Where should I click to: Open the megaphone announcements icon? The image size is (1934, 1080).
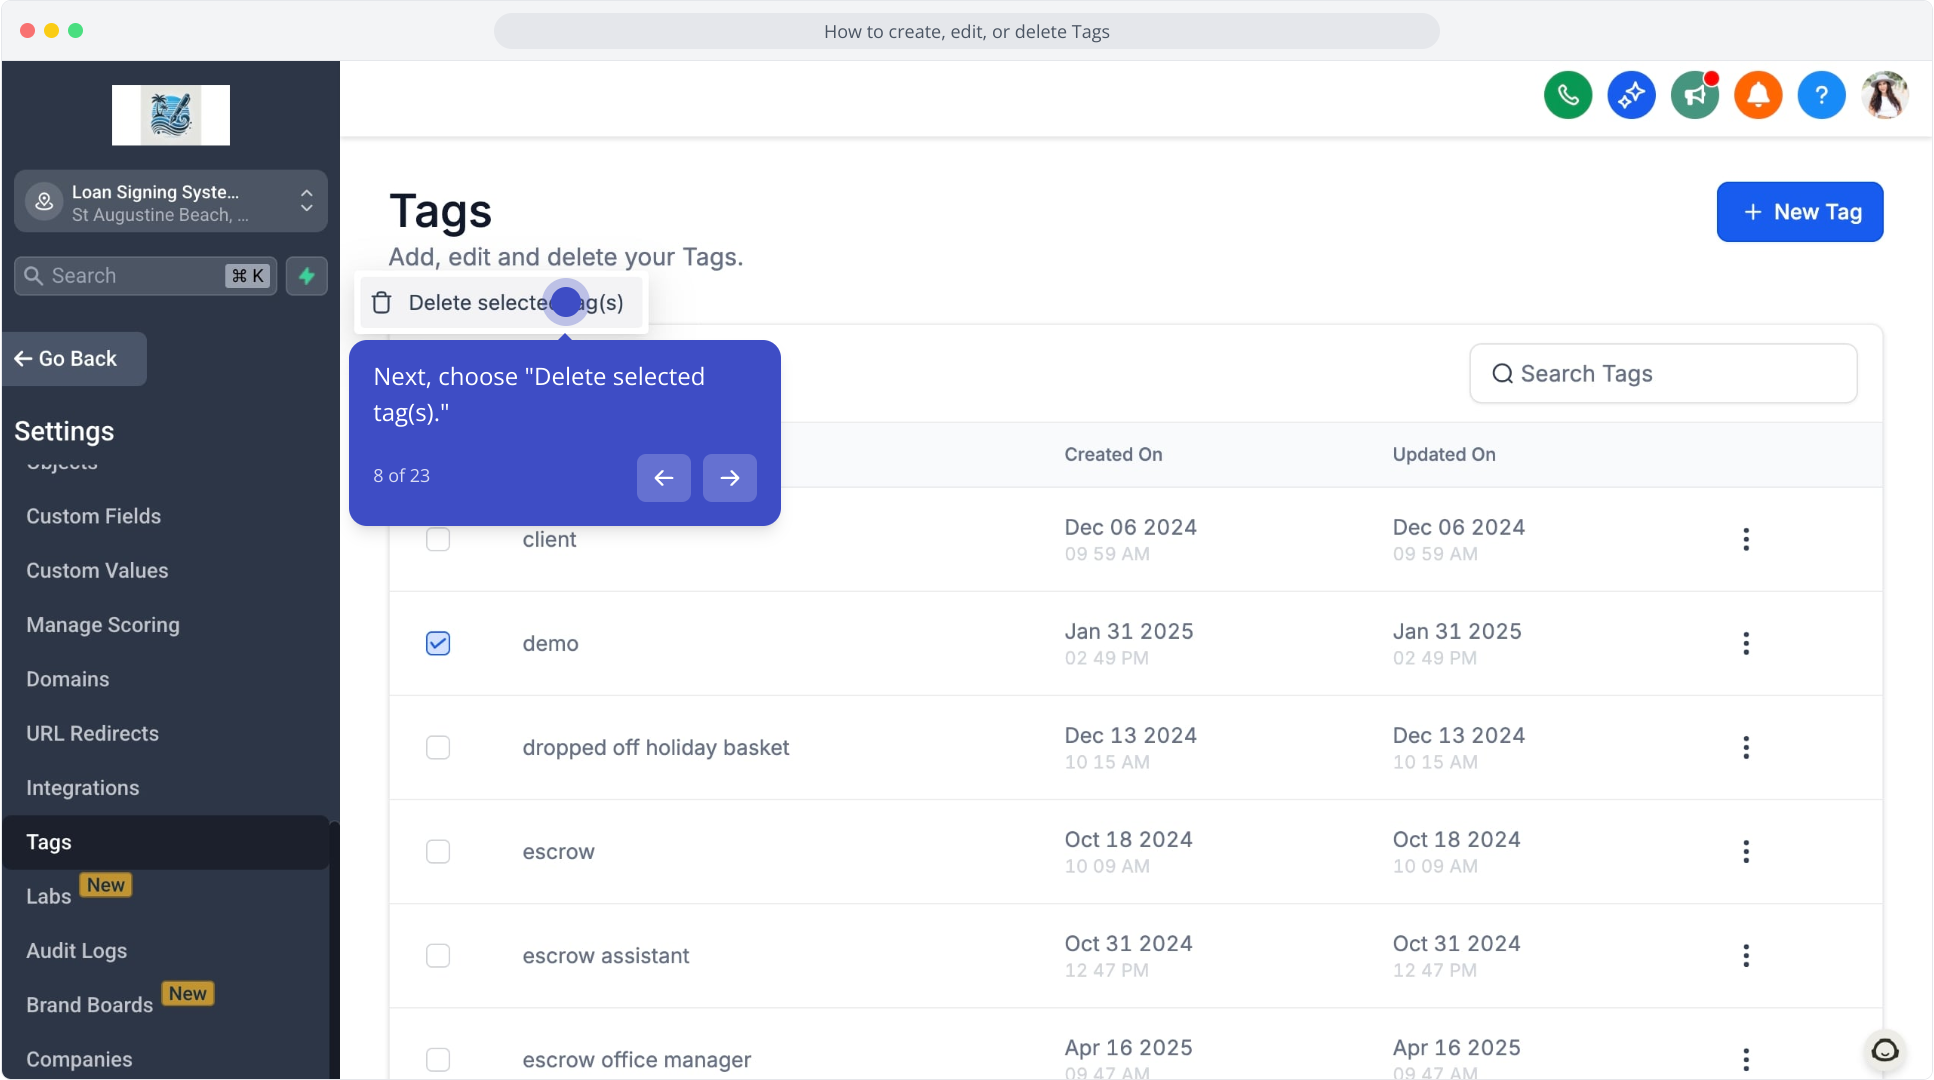pyautogui.click(x=1695, y=95)
